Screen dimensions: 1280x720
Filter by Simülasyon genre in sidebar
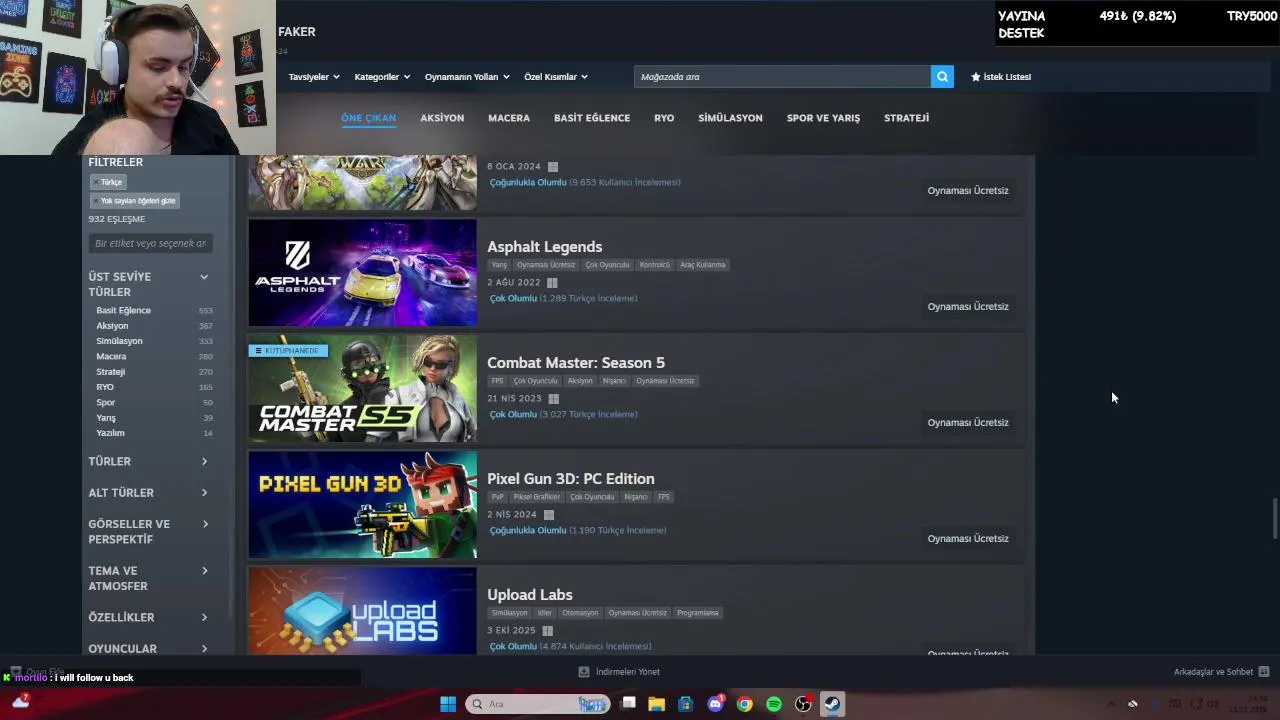[x=119, y=341]
